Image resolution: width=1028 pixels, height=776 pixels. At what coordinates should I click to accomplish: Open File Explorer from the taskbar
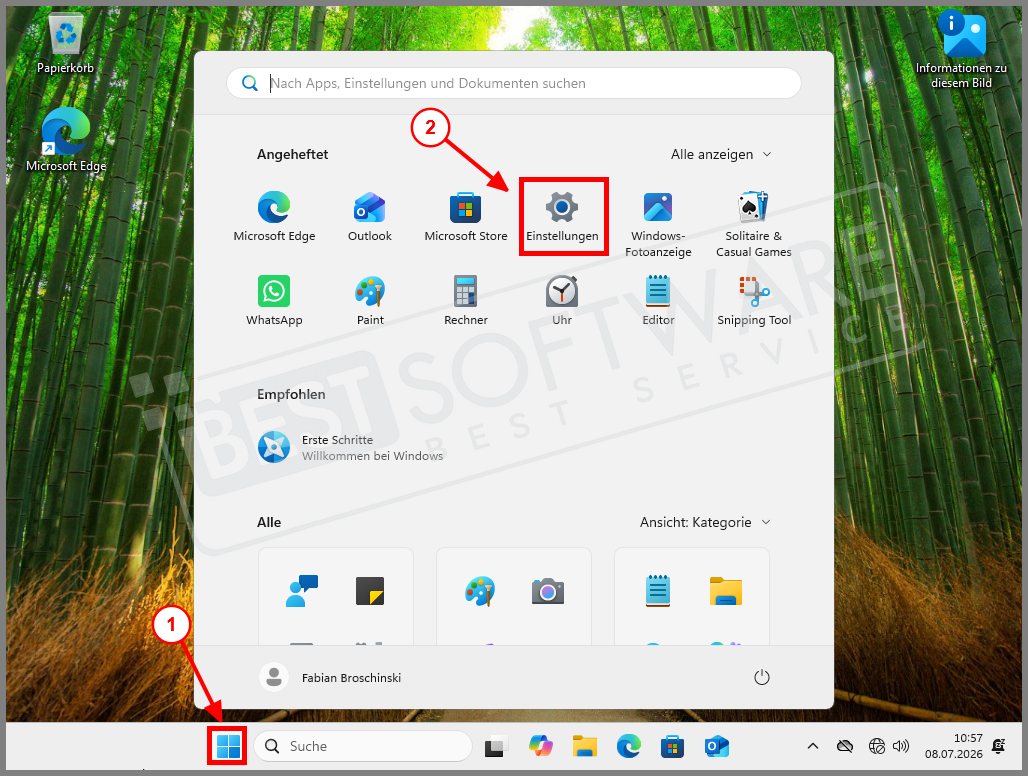[x=585, y=746]
